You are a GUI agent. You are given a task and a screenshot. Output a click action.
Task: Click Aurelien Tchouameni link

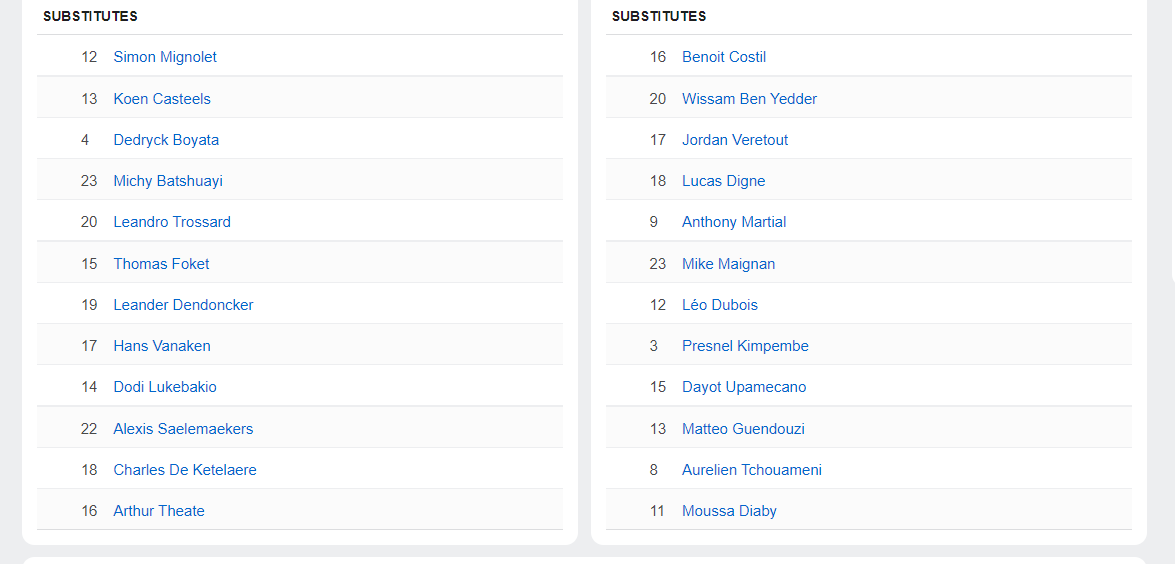752,470
